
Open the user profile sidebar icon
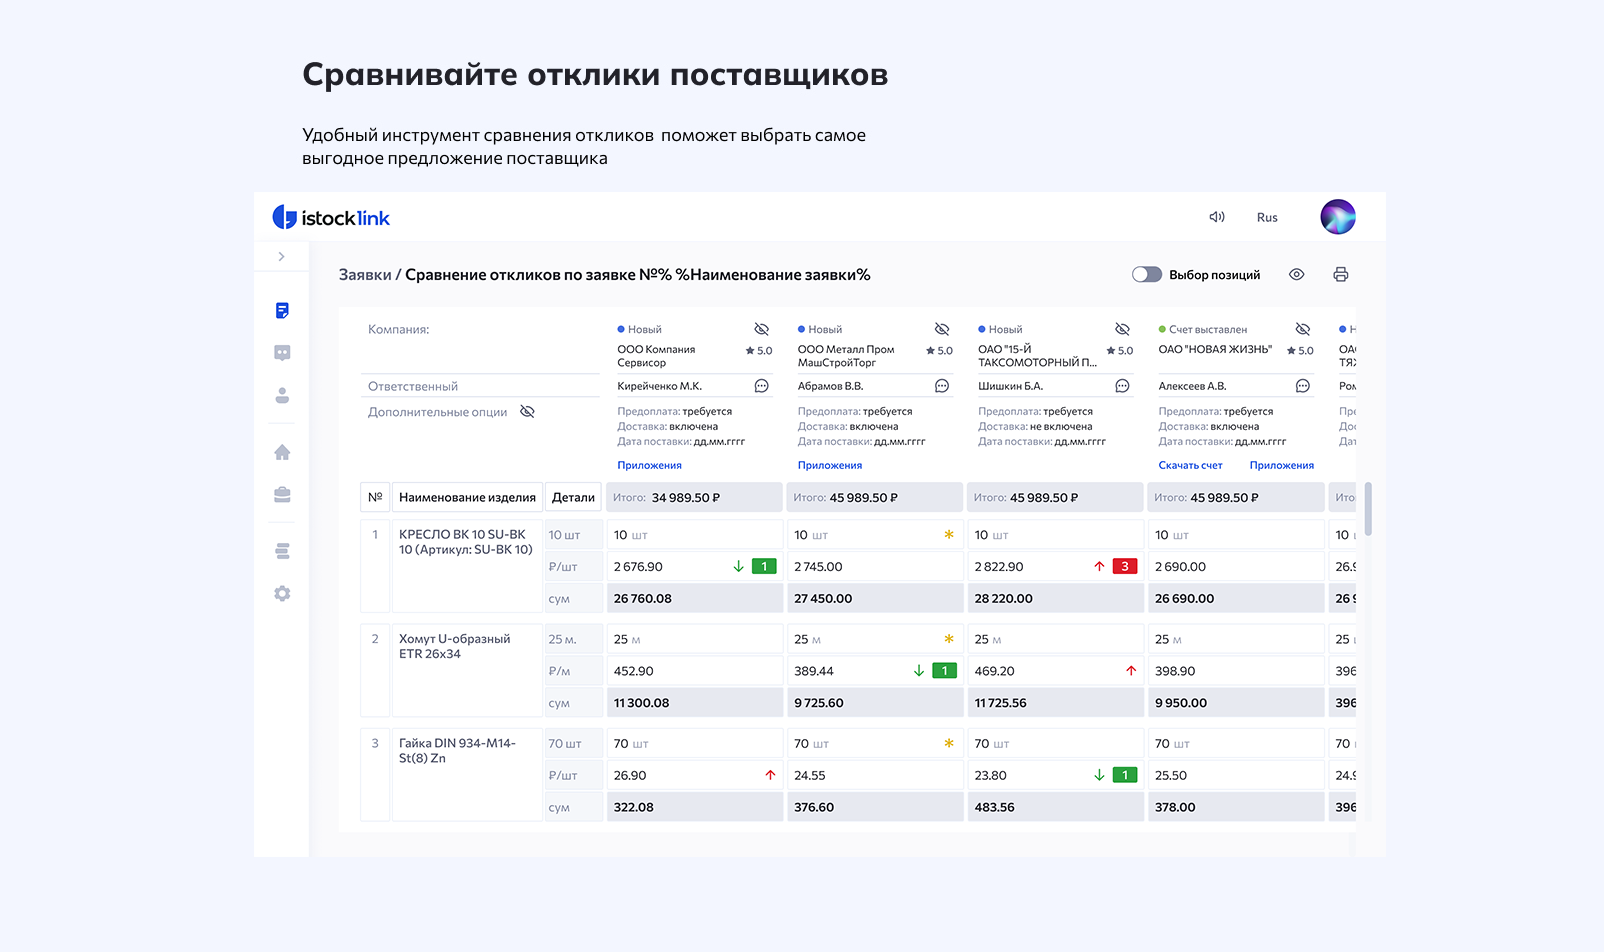282,396
